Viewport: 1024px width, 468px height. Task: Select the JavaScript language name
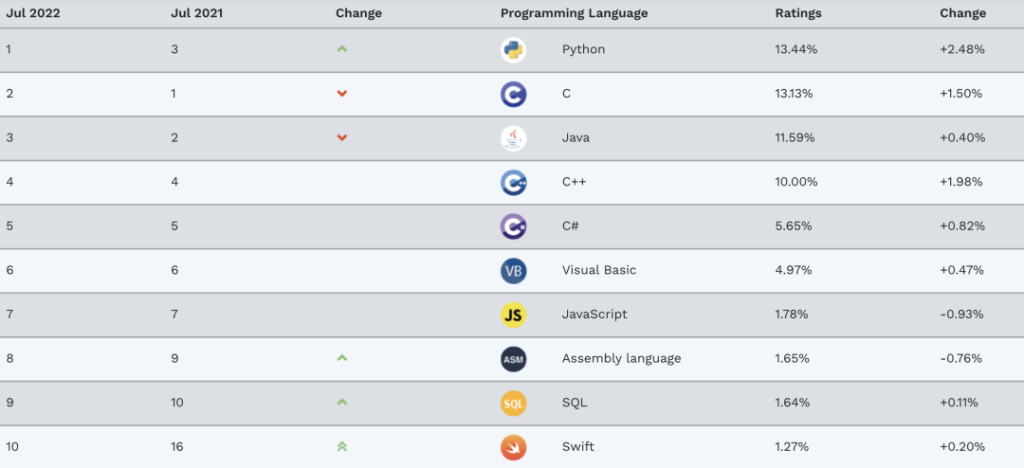[594, 314]
